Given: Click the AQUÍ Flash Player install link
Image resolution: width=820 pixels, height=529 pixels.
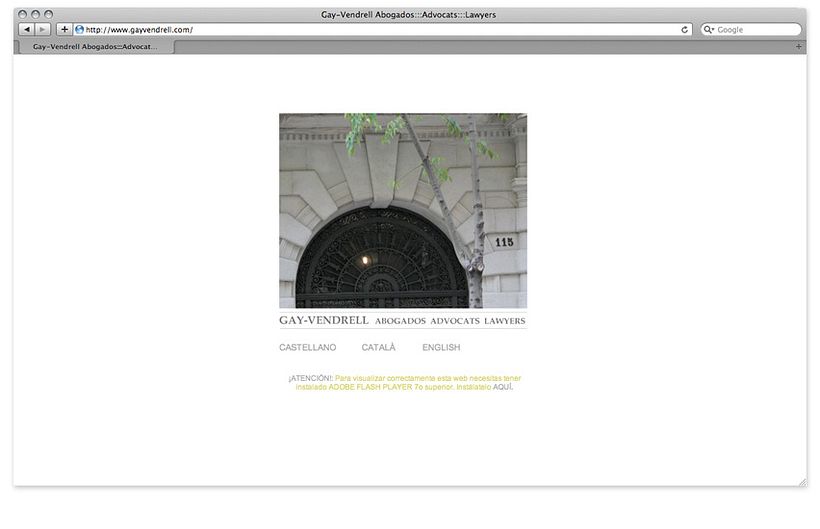Looking at the screenshot, I should (503, 387).
